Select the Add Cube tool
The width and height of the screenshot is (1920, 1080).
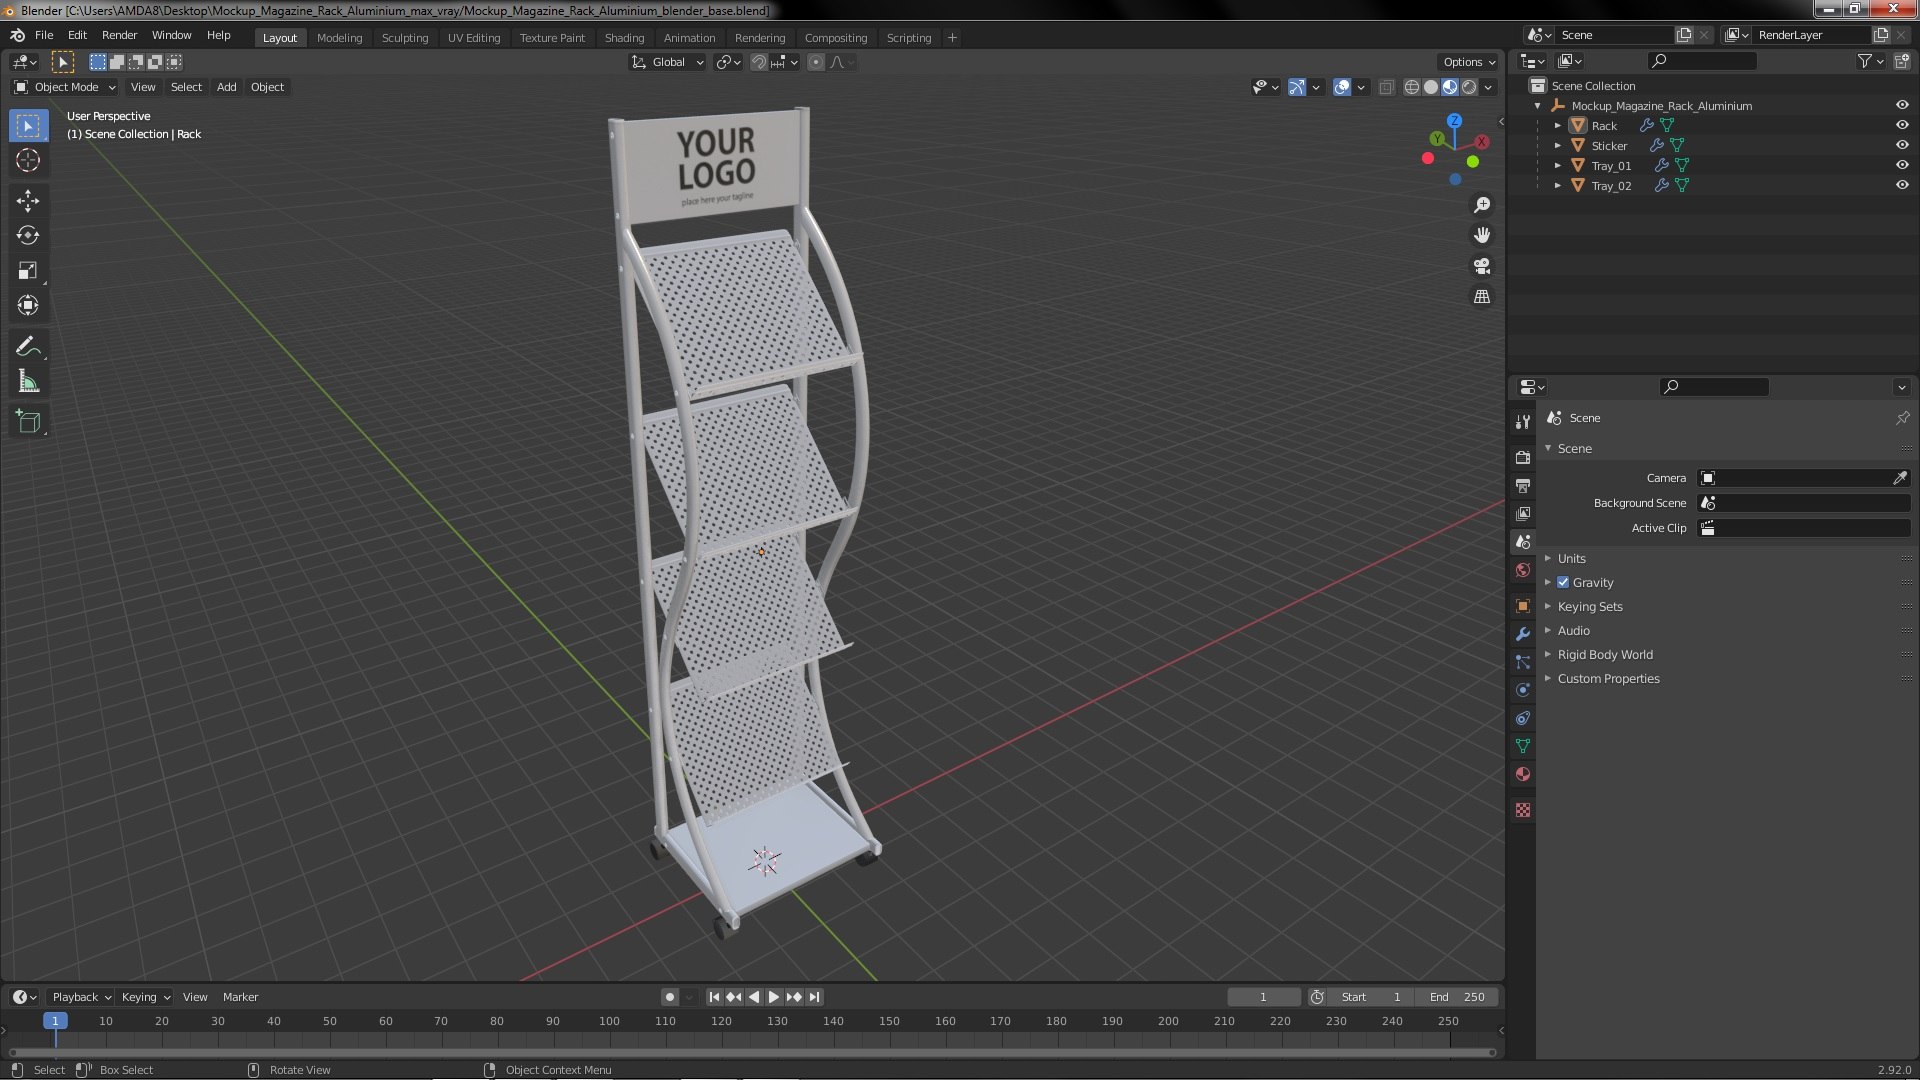tap(28, 422)
